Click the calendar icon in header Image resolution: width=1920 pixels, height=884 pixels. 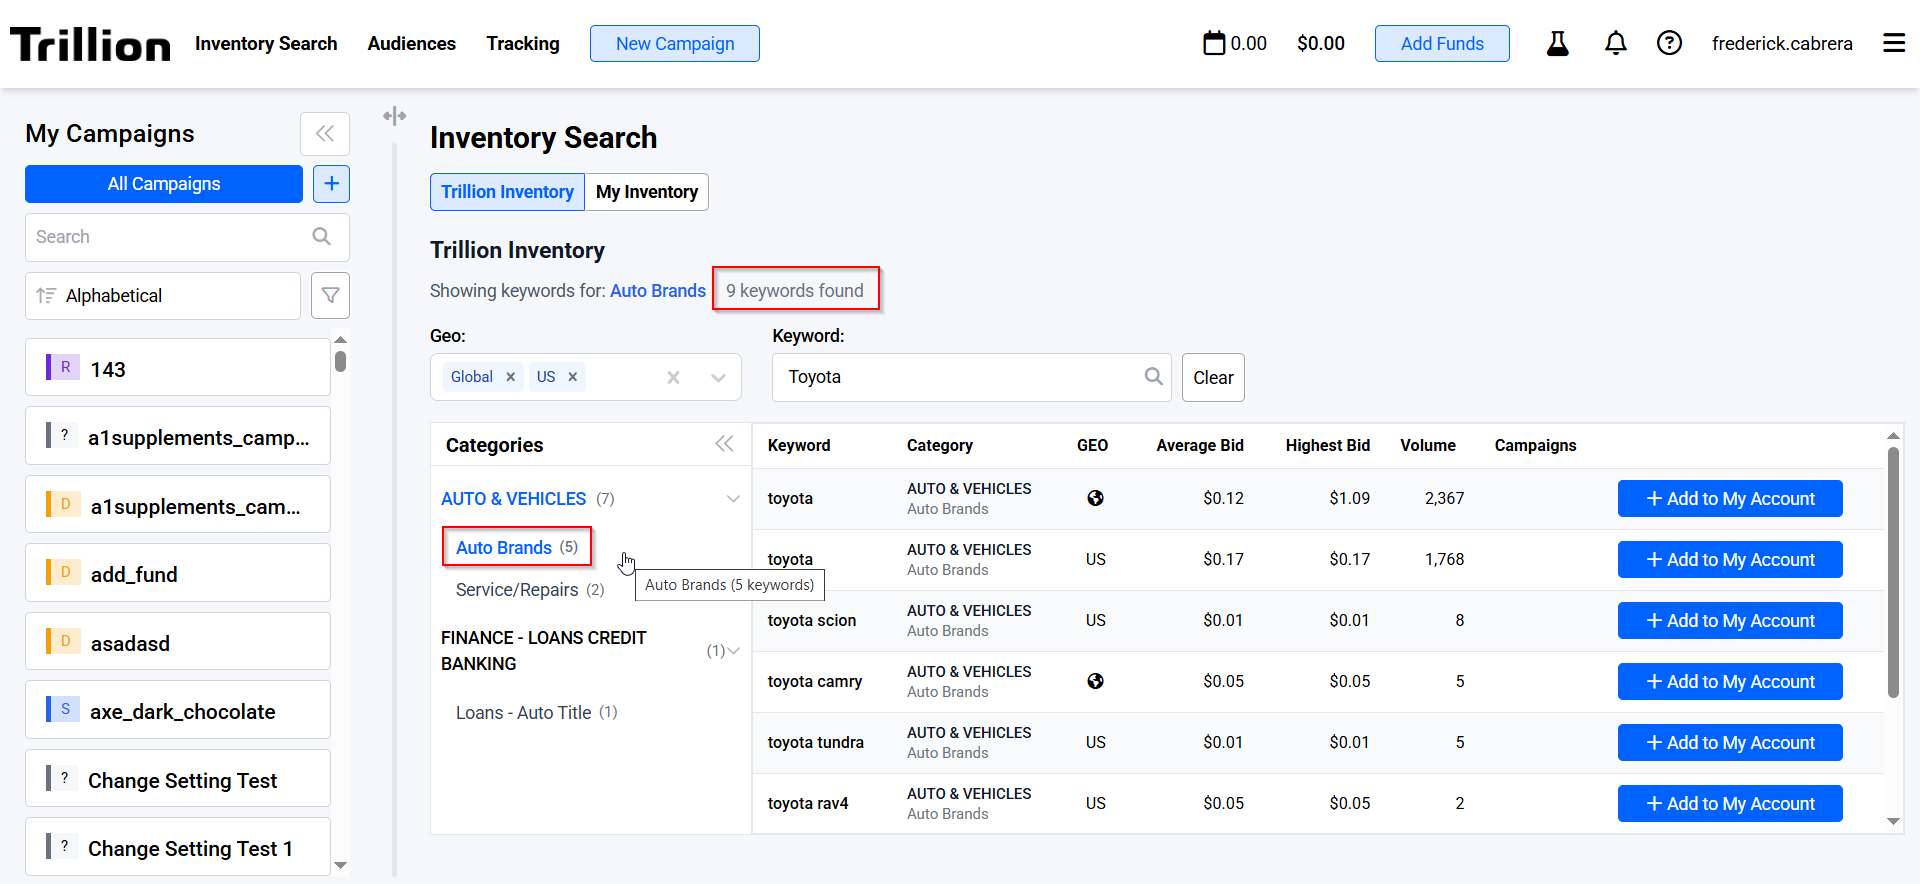(x=1214, y=43)
